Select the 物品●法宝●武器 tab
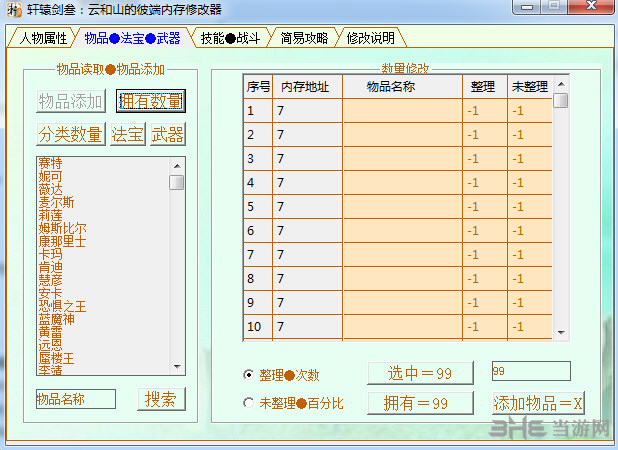 pyautogui.click(x=132, y=38)
